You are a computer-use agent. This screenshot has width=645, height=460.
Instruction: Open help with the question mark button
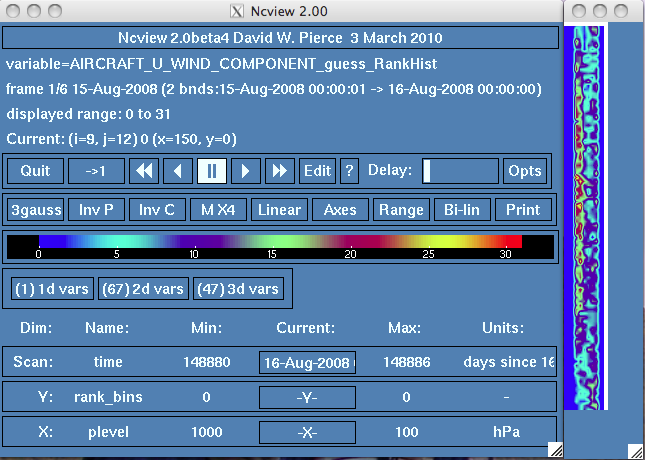[x=349, y=170]
